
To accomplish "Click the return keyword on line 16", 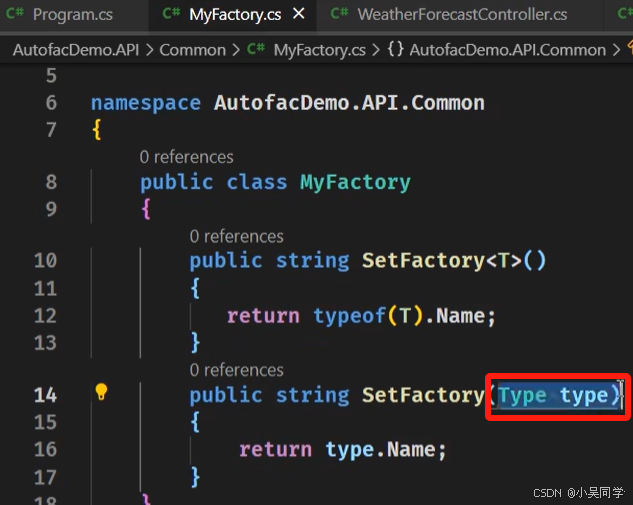I will pyautogui.click(x=275, y=450).
